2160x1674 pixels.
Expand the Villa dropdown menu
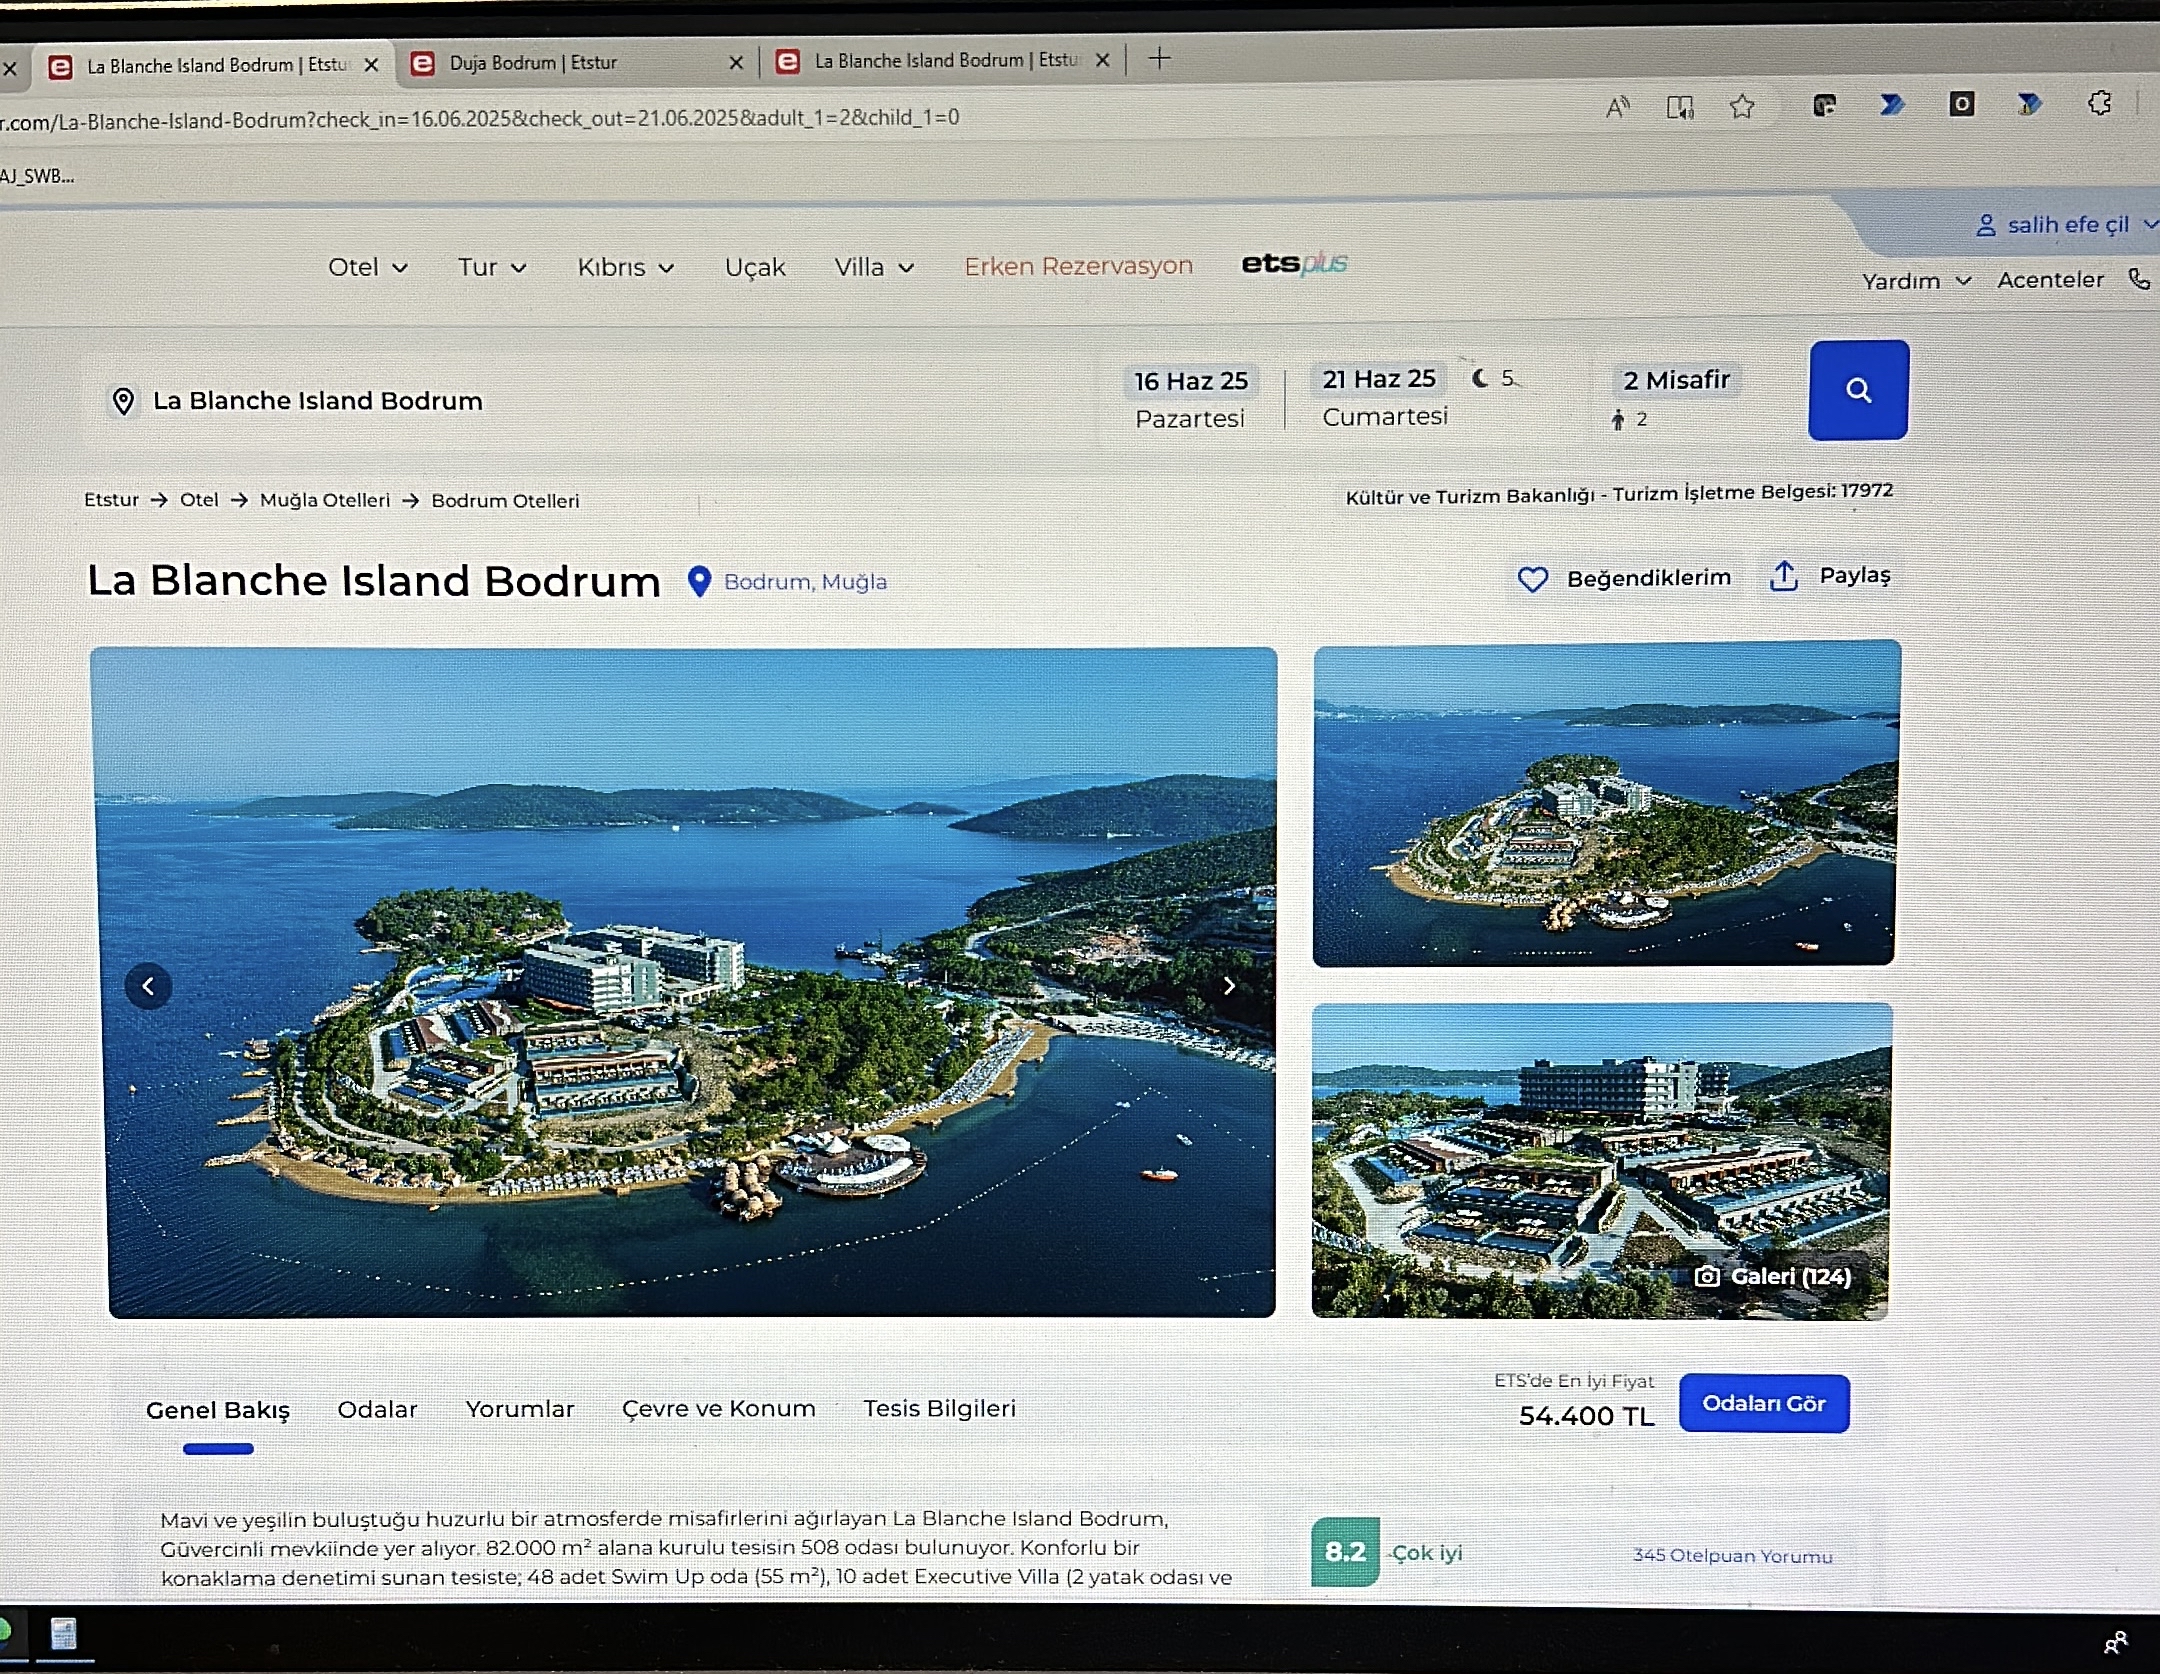(x=874, y=267)
